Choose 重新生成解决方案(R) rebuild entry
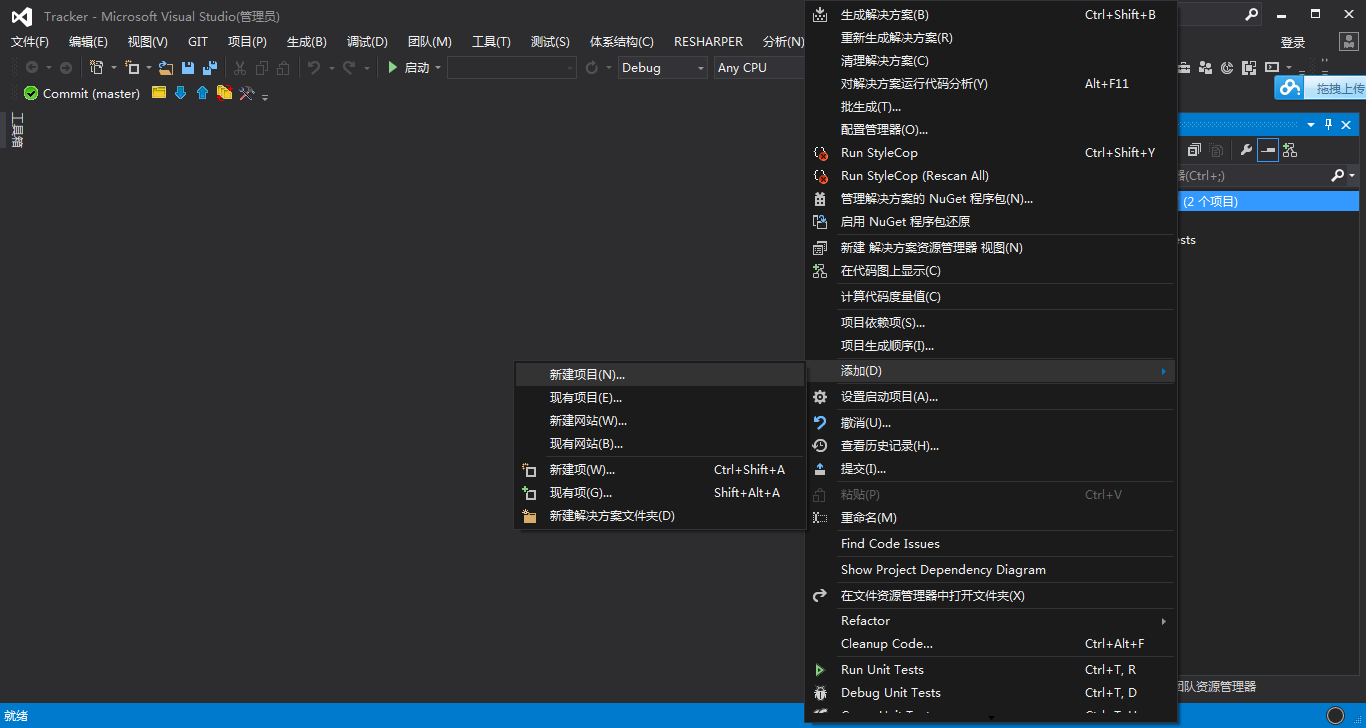Screen dimensions: 1366x728 (x=990, y=37)
